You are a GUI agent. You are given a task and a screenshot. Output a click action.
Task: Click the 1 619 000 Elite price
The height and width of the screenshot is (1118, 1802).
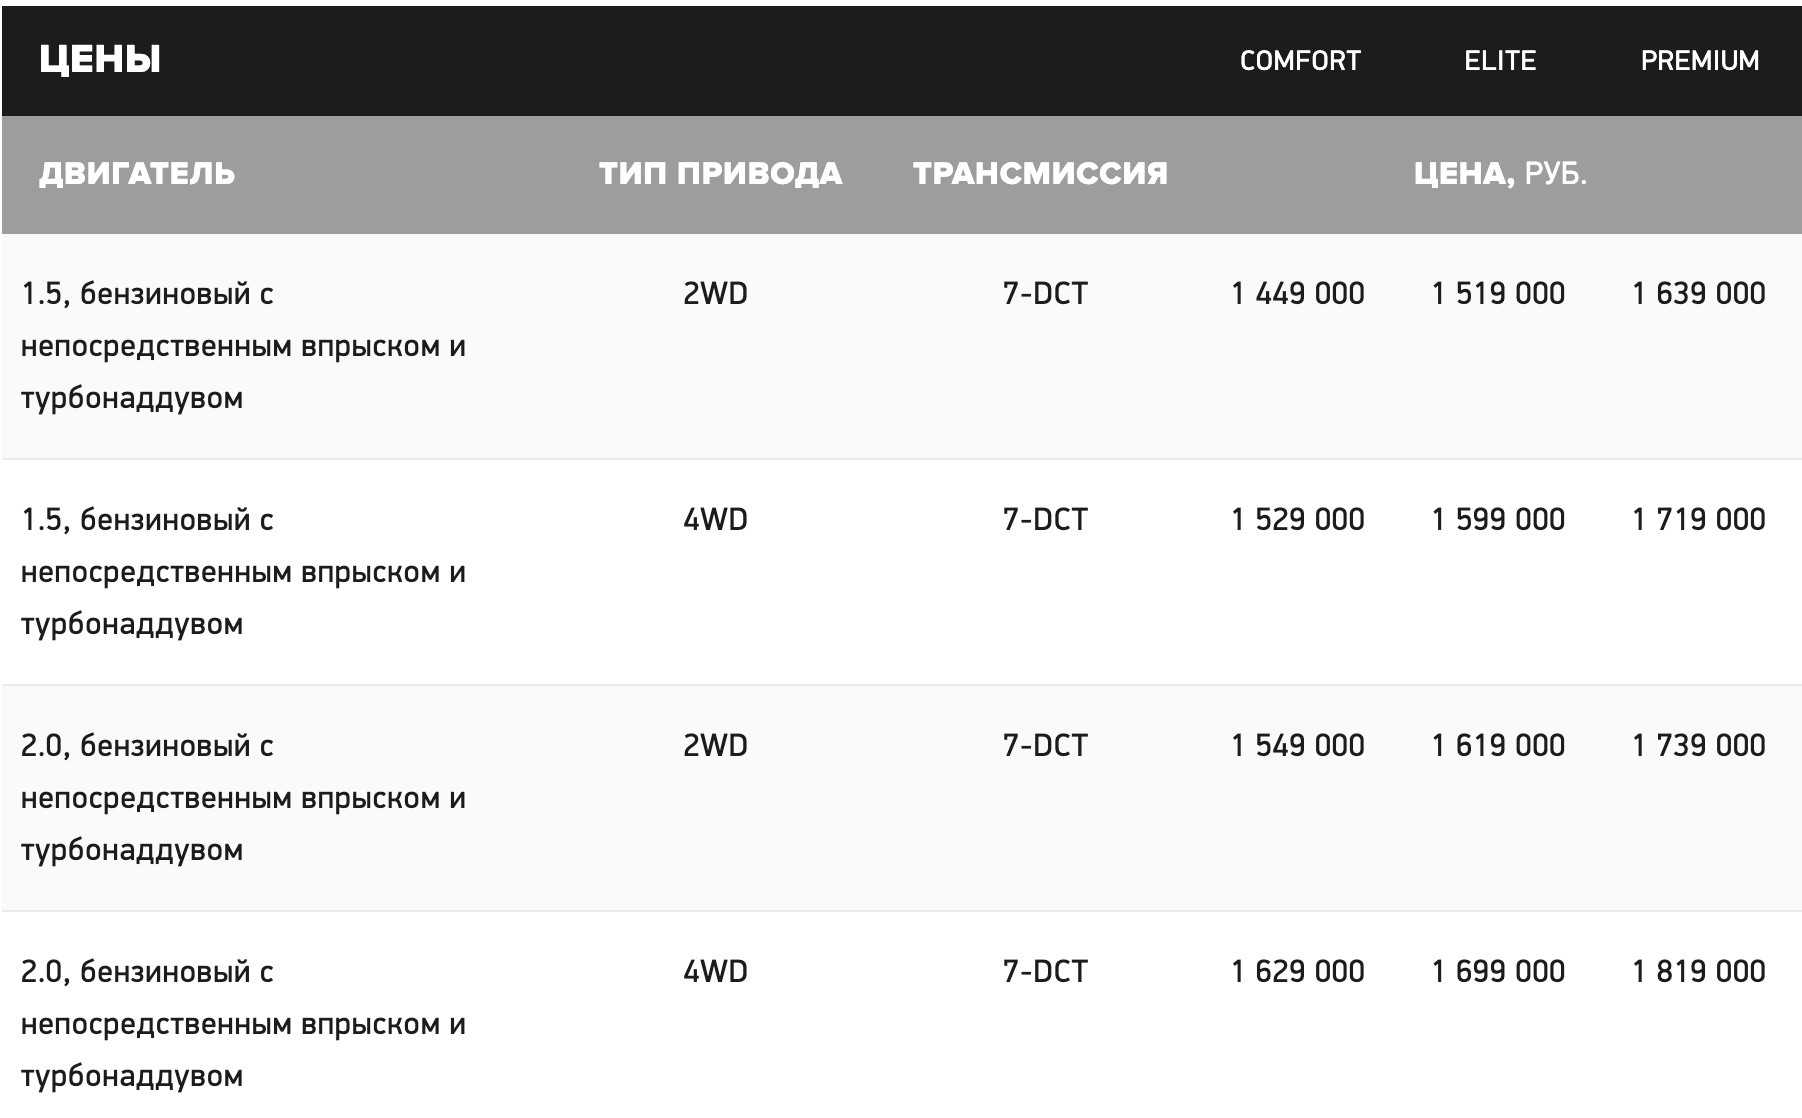[x=1498, y=746]
